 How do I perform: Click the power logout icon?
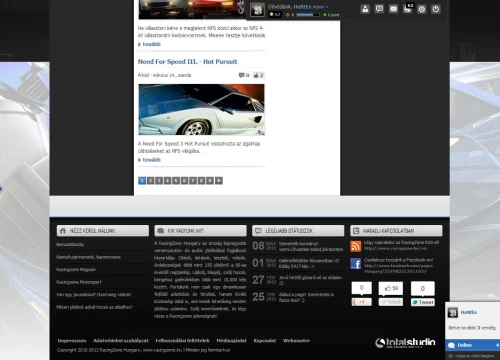[436, 9]
